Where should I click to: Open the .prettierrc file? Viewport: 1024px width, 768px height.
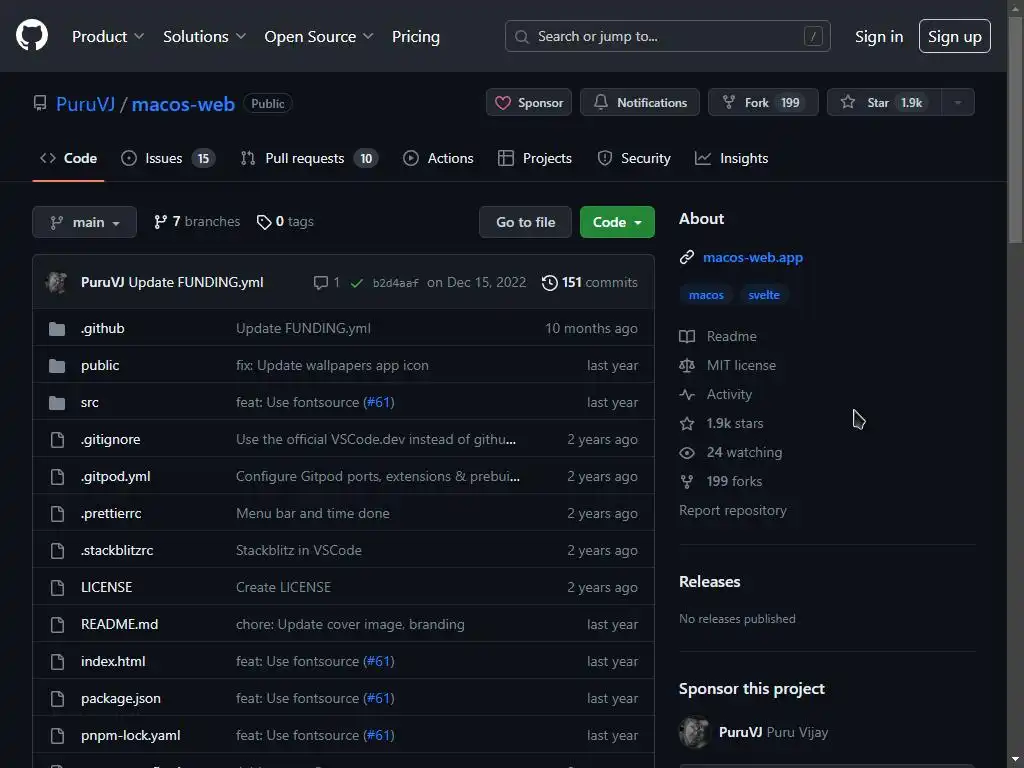pyautogui.click(x=111, y=513)
